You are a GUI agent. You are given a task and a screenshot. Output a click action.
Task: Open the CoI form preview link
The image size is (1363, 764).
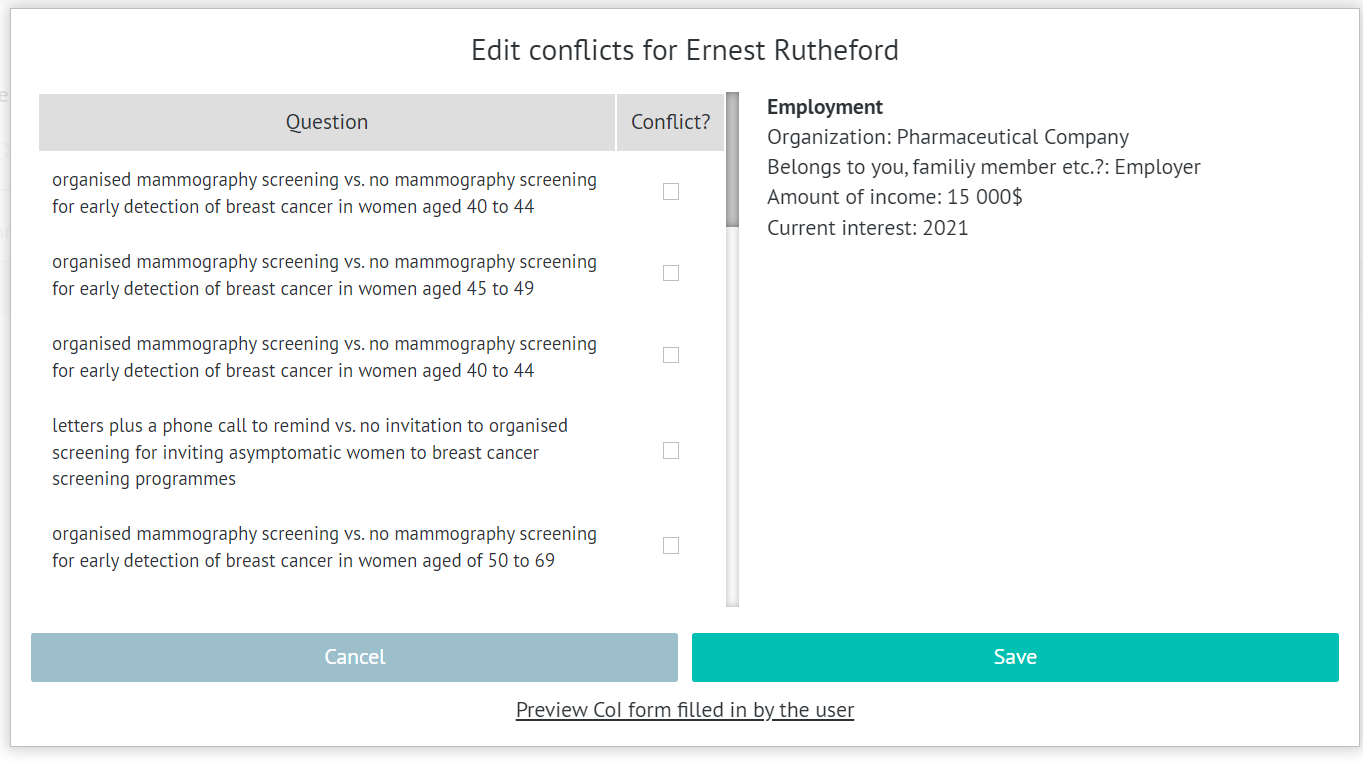click(x=685, y=709)
